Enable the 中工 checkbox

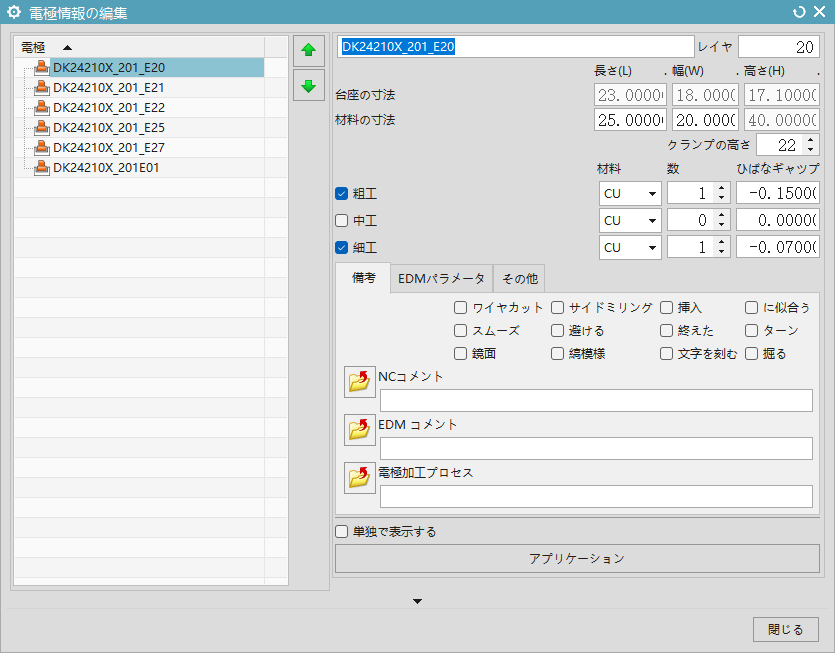pyautogui.click(x=342, y=220)
